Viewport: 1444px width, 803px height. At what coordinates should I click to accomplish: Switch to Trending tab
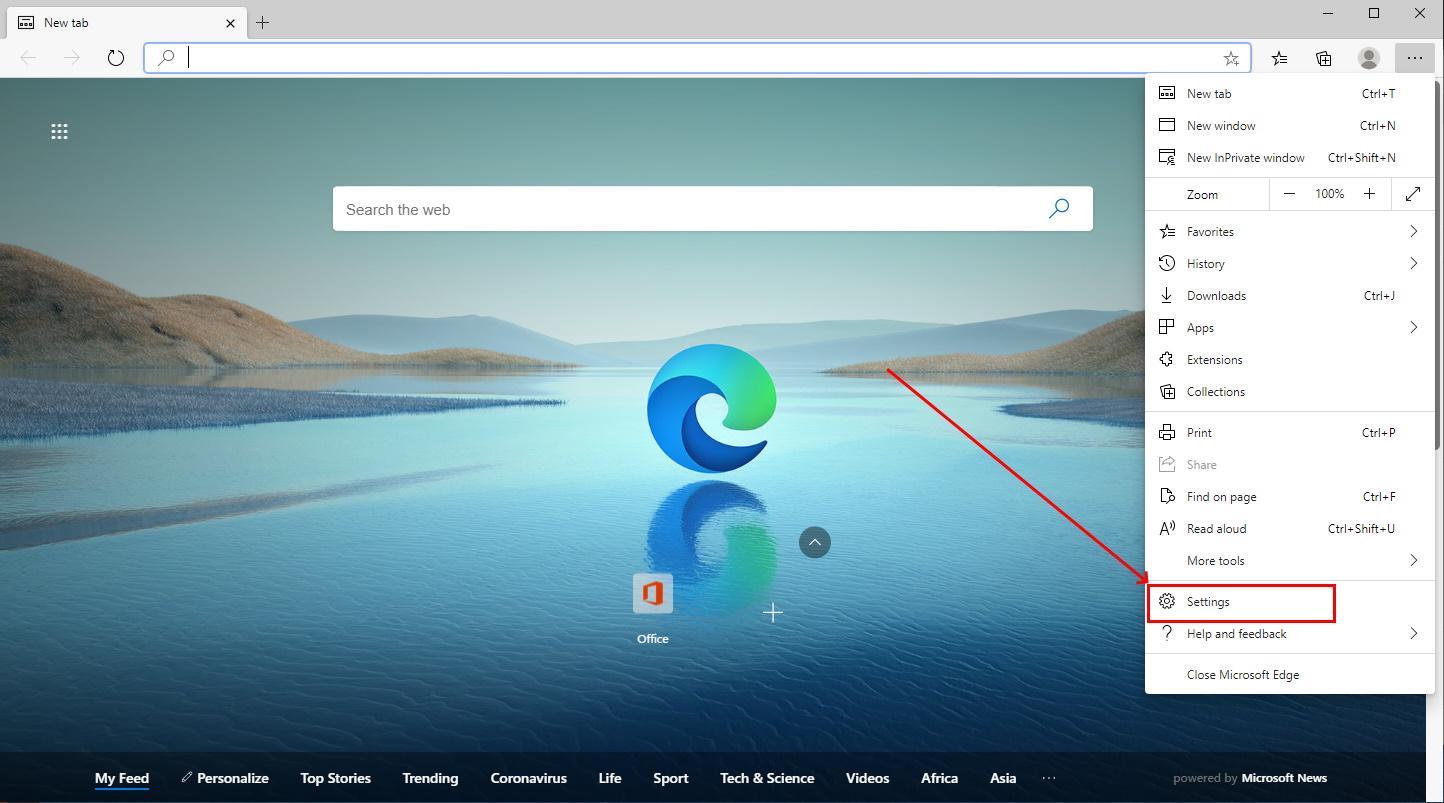coord(430,778)
